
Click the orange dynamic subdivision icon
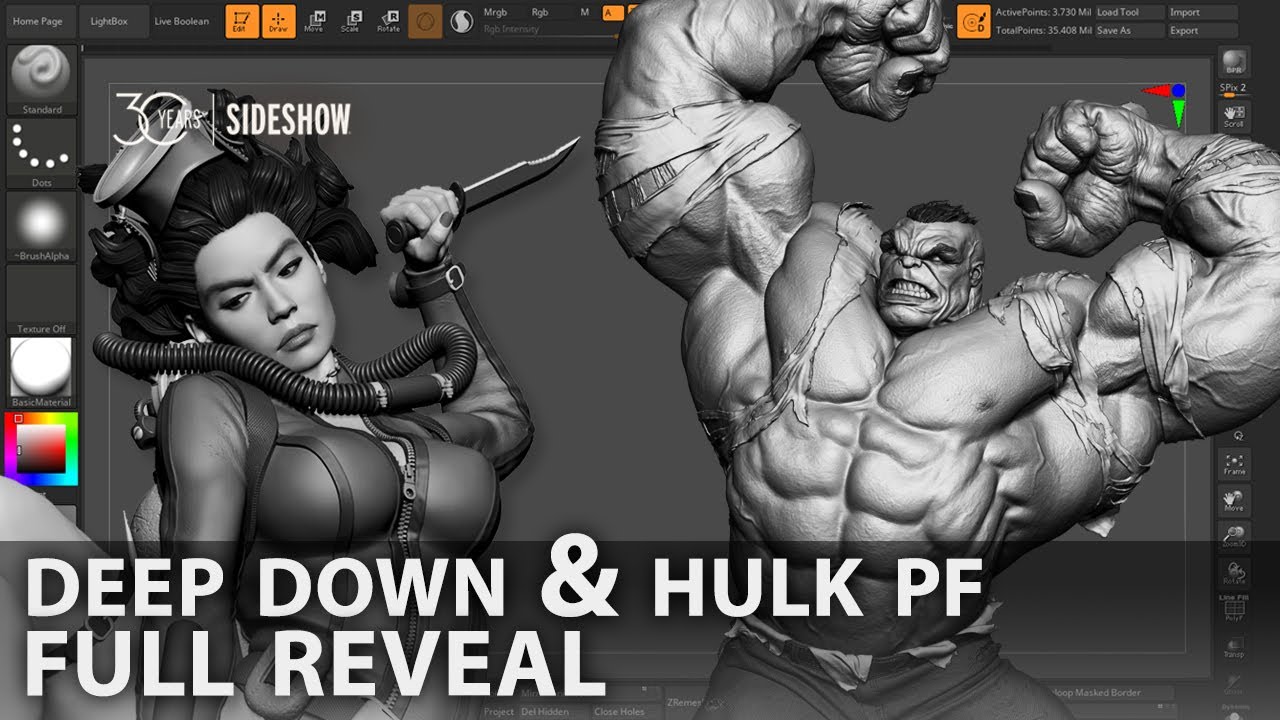[973, 21]
